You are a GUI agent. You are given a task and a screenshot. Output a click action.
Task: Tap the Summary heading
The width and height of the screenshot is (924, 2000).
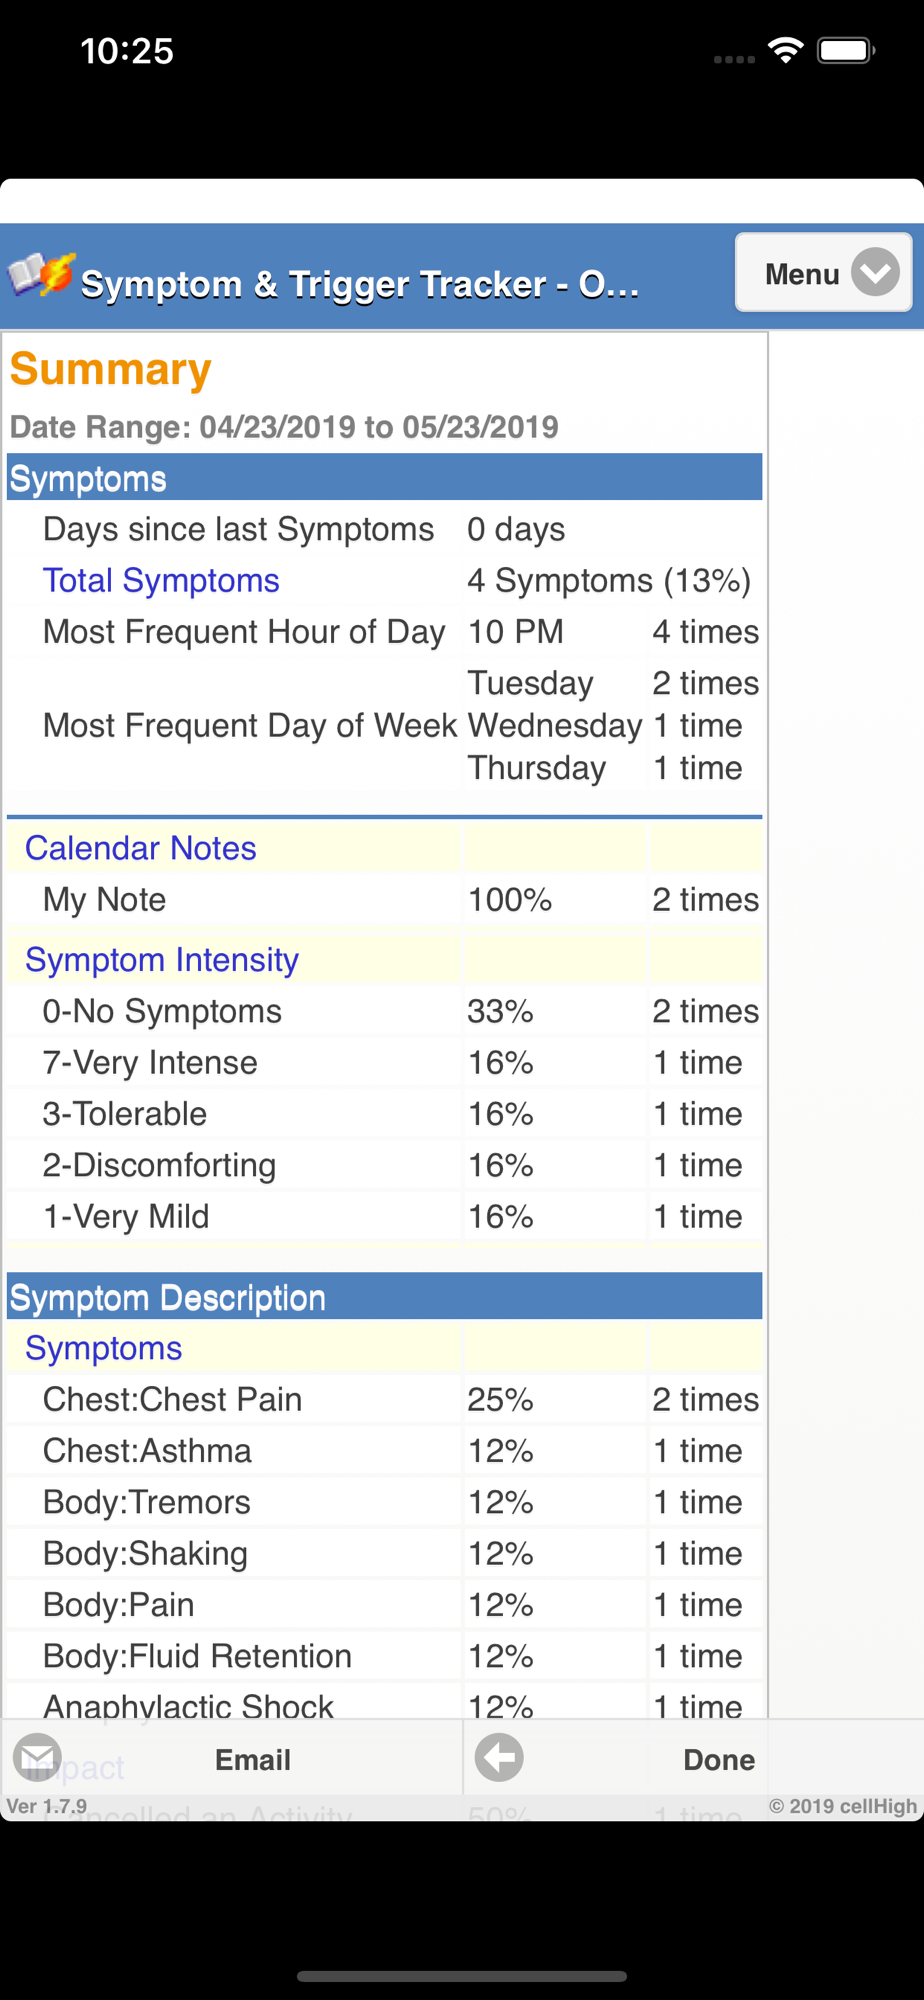point(111,369)
